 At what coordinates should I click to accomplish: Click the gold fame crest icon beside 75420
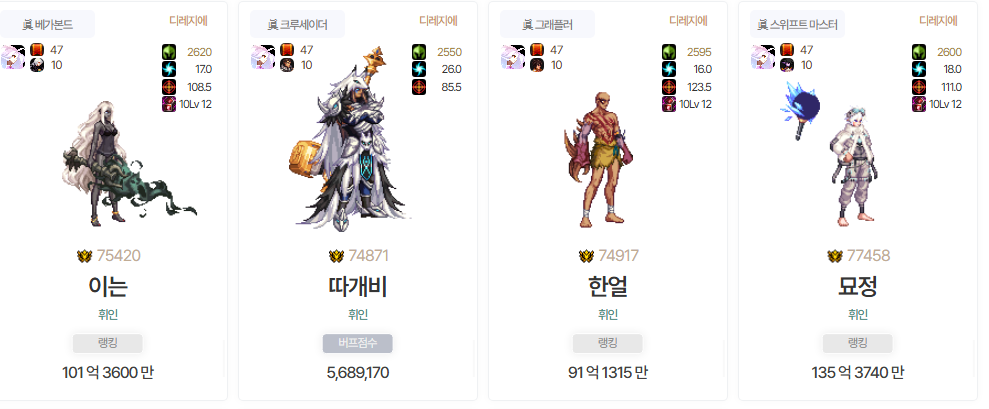coord(85,256)
